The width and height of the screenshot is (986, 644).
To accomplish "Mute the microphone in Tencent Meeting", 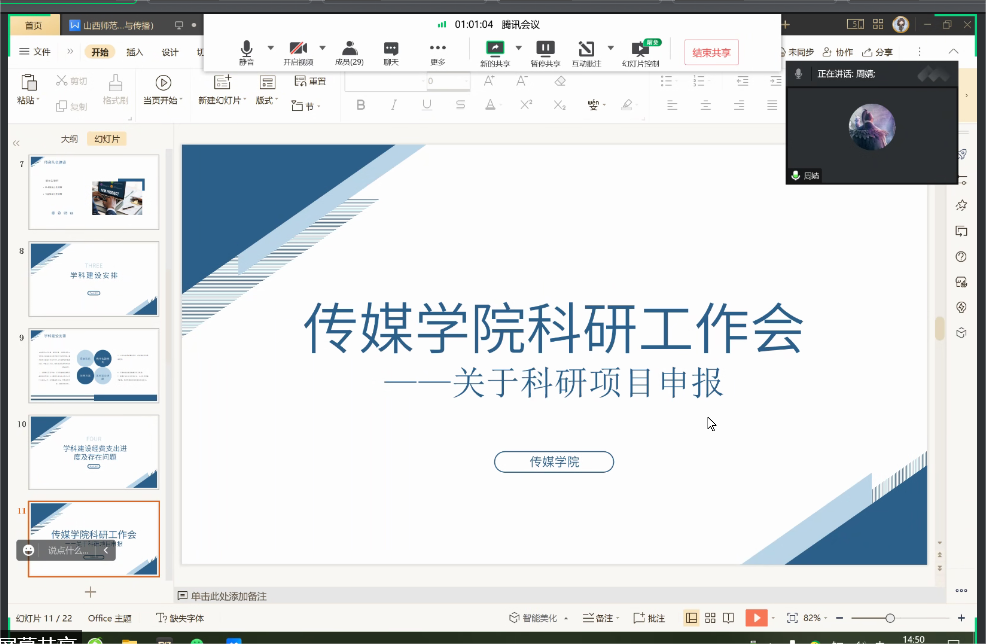I will pos(246,50).
